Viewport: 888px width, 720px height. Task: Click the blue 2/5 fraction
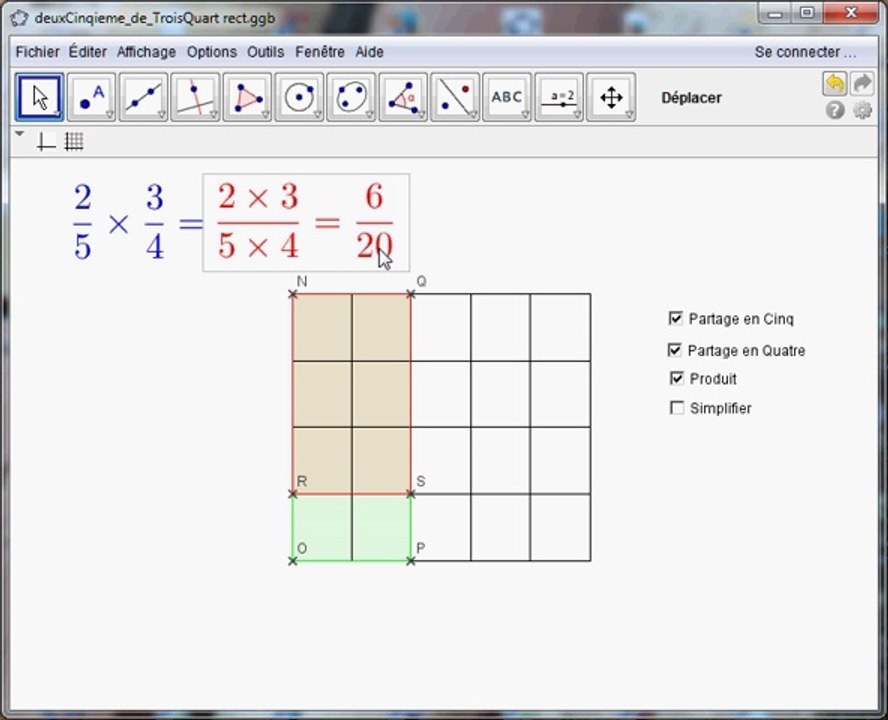tap(83, 222)
